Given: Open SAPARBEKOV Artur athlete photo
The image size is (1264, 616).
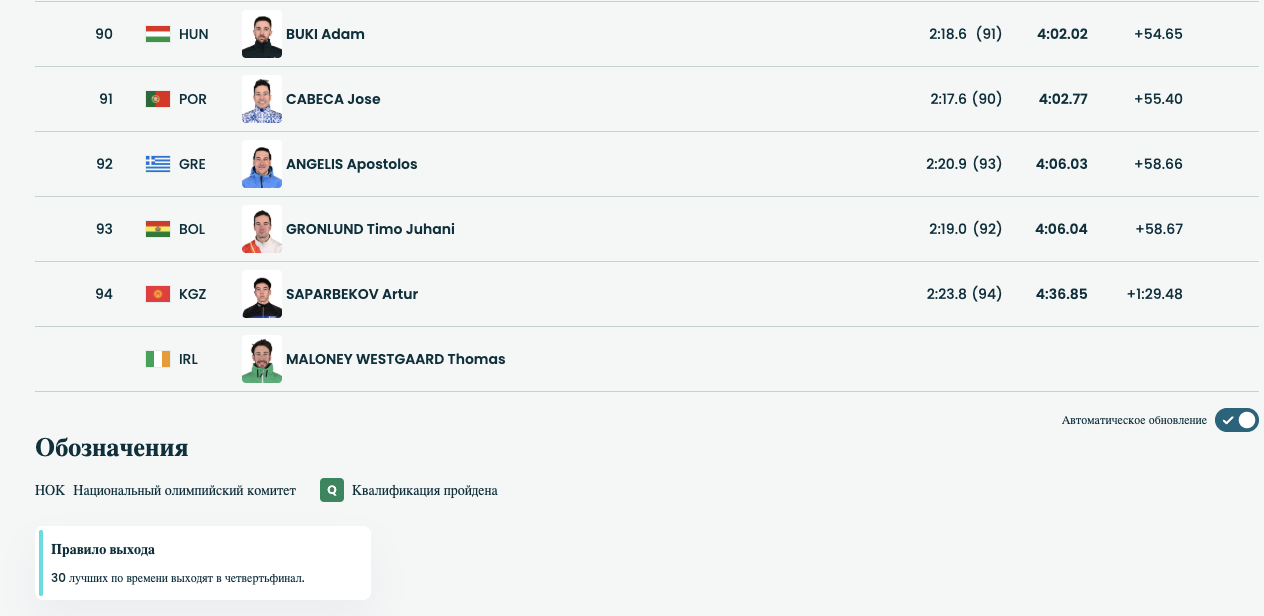Looking at the screenshot, I should 262,294.
